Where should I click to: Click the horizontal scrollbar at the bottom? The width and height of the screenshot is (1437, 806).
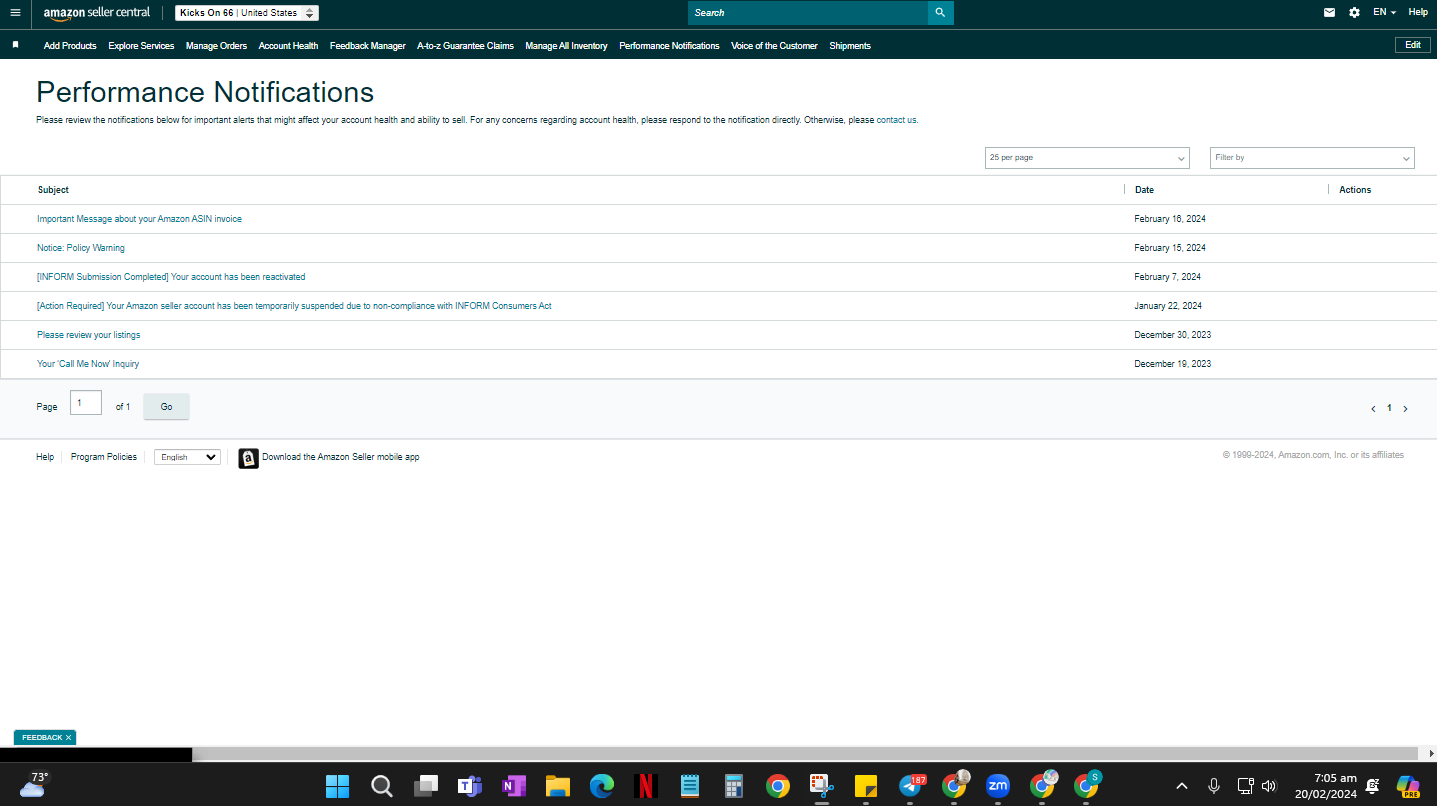[x=805, y=754]
